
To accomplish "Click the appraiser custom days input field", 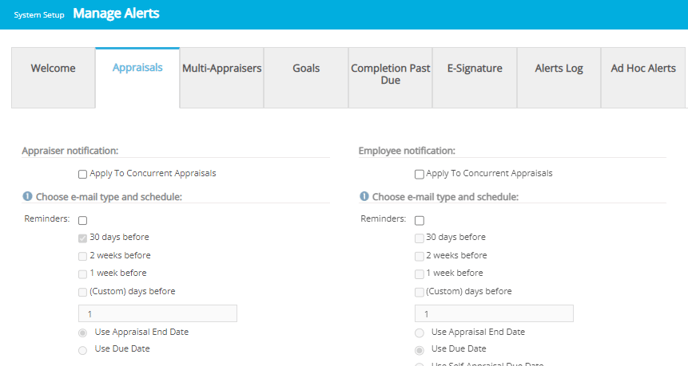I will (x=158, y=313).
